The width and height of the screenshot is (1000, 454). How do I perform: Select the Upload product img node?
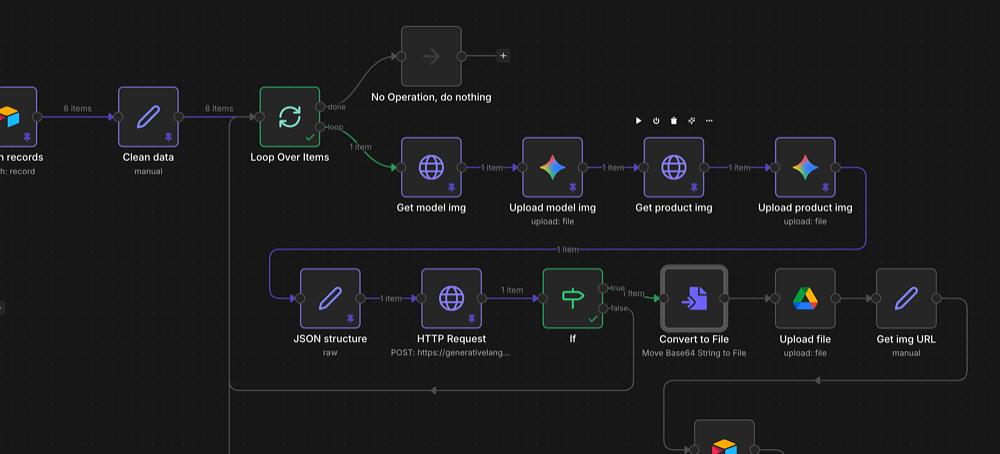point(805,167)
